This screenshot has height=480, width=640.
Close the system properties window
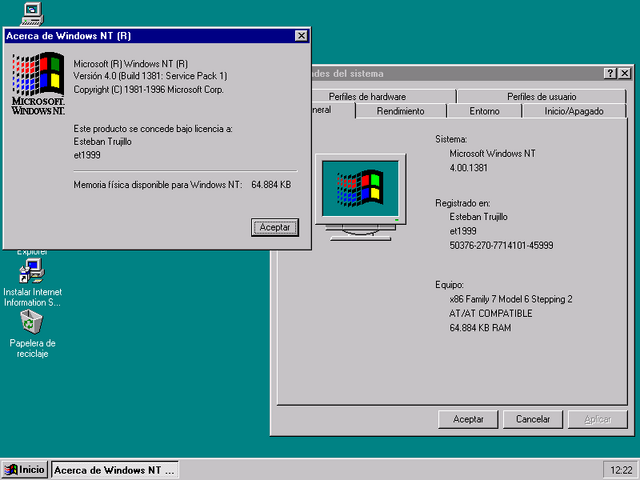pyautogui.click(x=624, y=73)
